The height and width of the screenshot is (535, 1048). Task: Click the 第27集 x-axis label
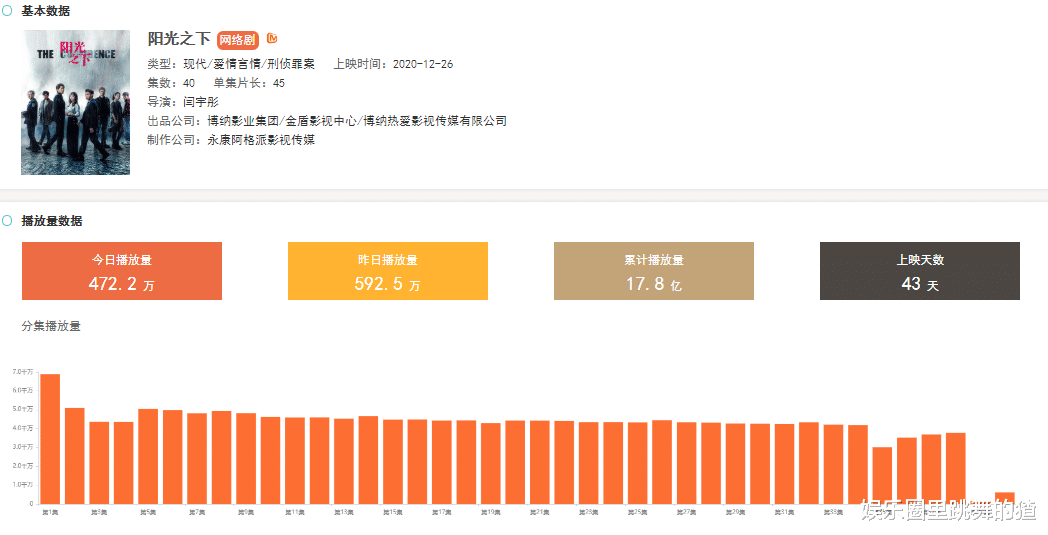tap(686, 512)
